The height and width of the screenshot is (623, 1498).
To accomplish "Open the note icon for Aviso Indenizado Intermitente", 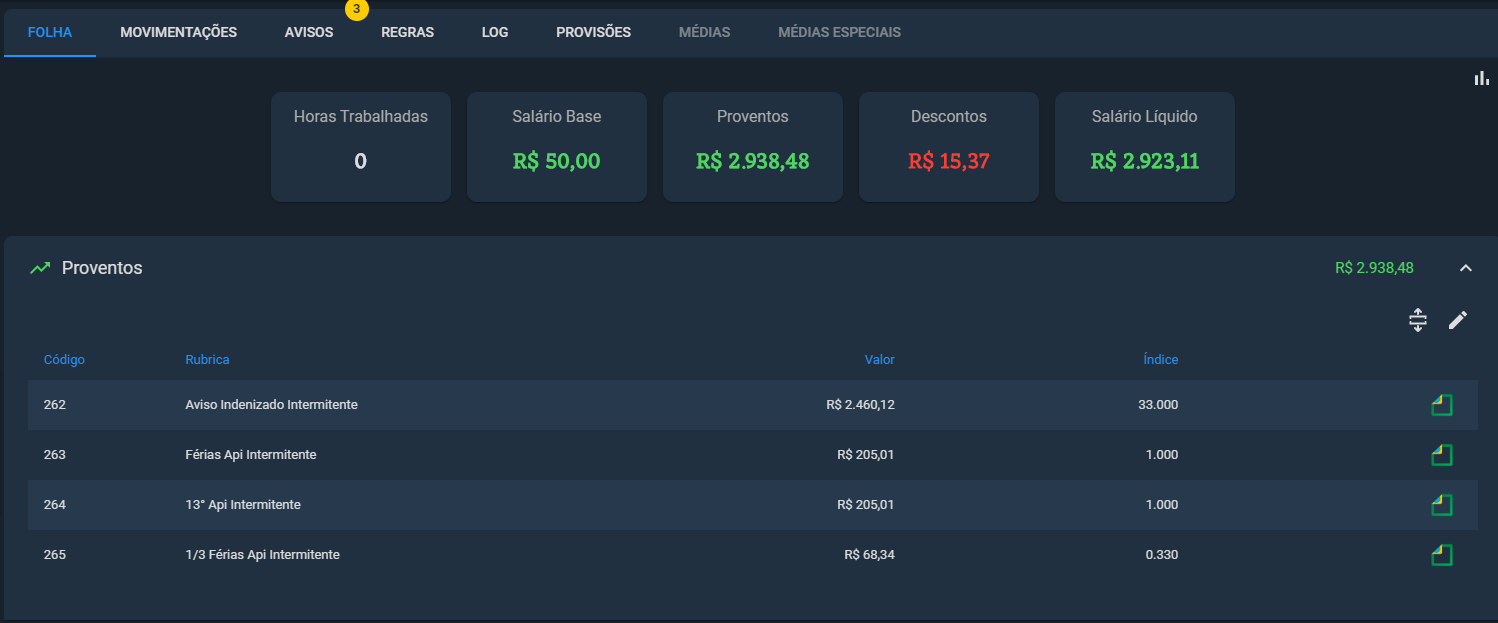I will click(1441, 405).
